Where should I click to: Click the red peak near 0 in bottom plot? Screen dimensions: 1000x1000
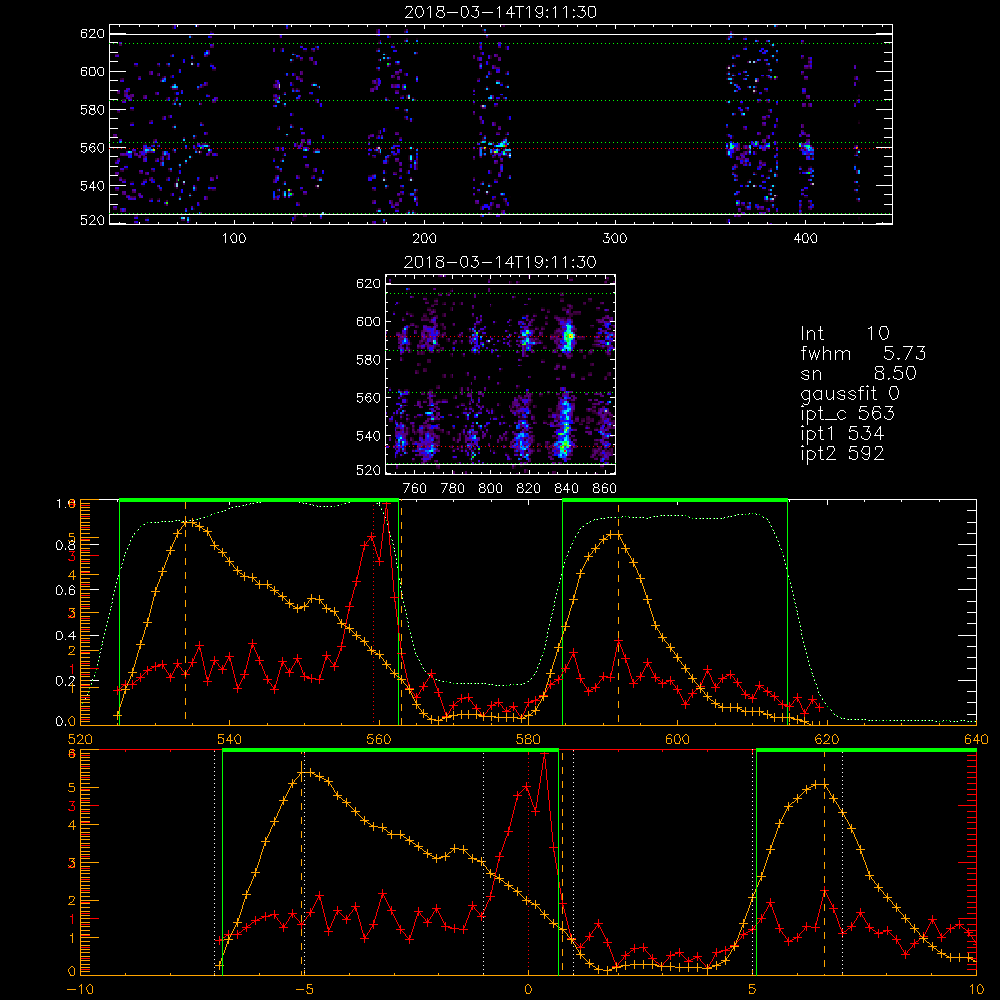544,753
